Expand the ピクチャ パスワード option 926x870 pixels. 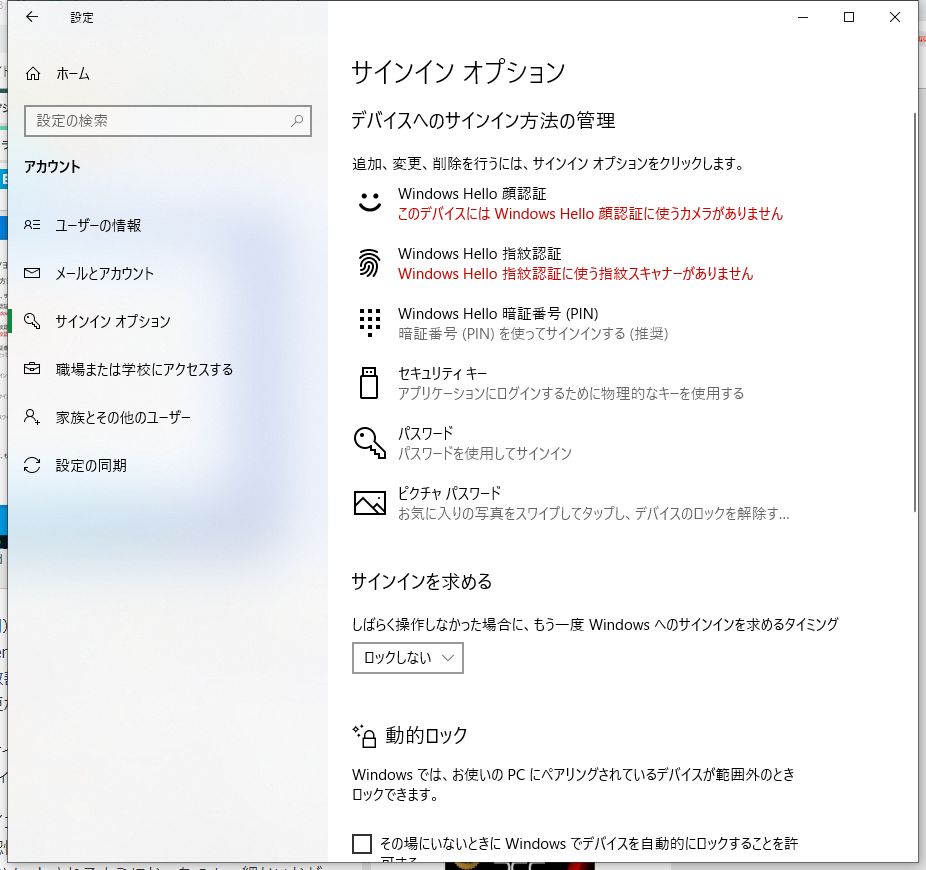tap(570, 503)
